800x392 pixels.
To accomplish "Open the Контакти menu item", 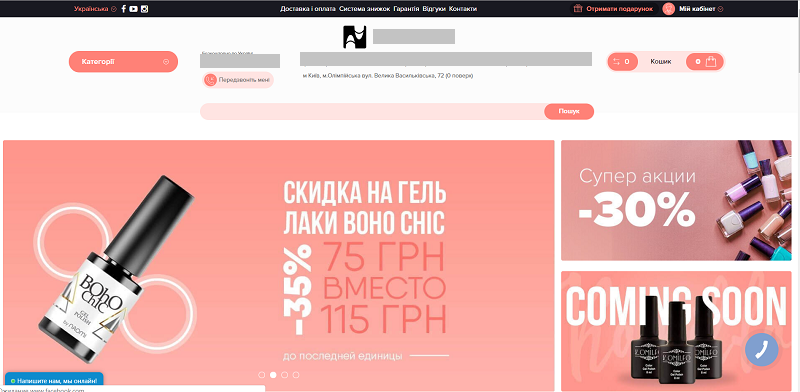I will click(463, 9).
